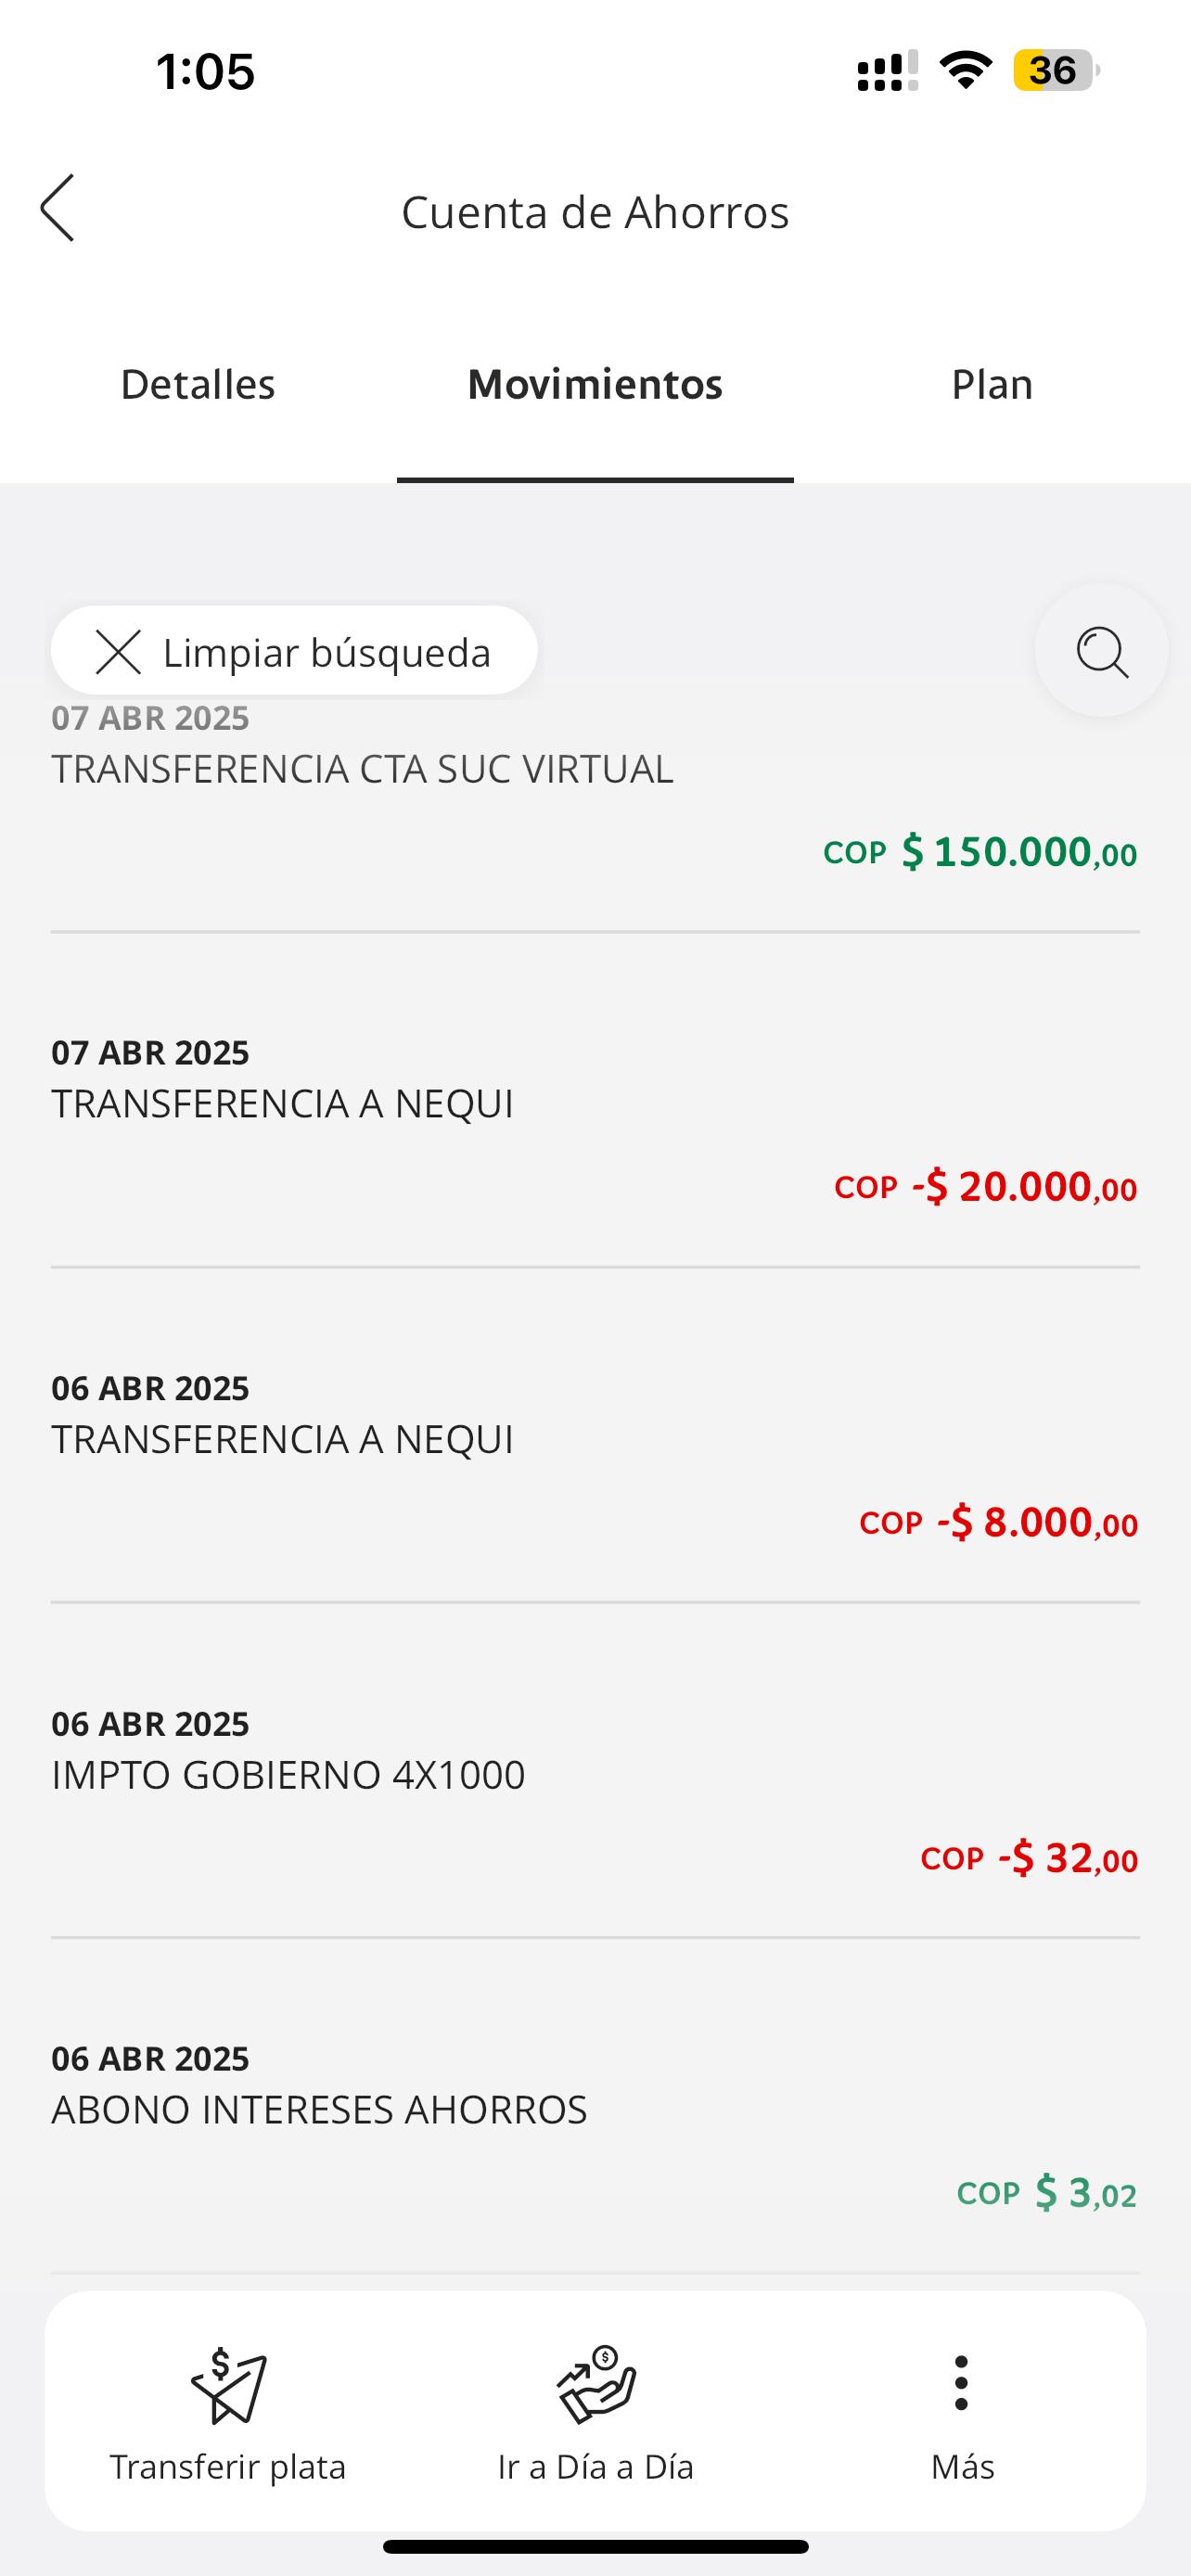Viewport: 1191px width, 2576px height.
Task: Open the Plan tab
Action: (x=991, y=385)
